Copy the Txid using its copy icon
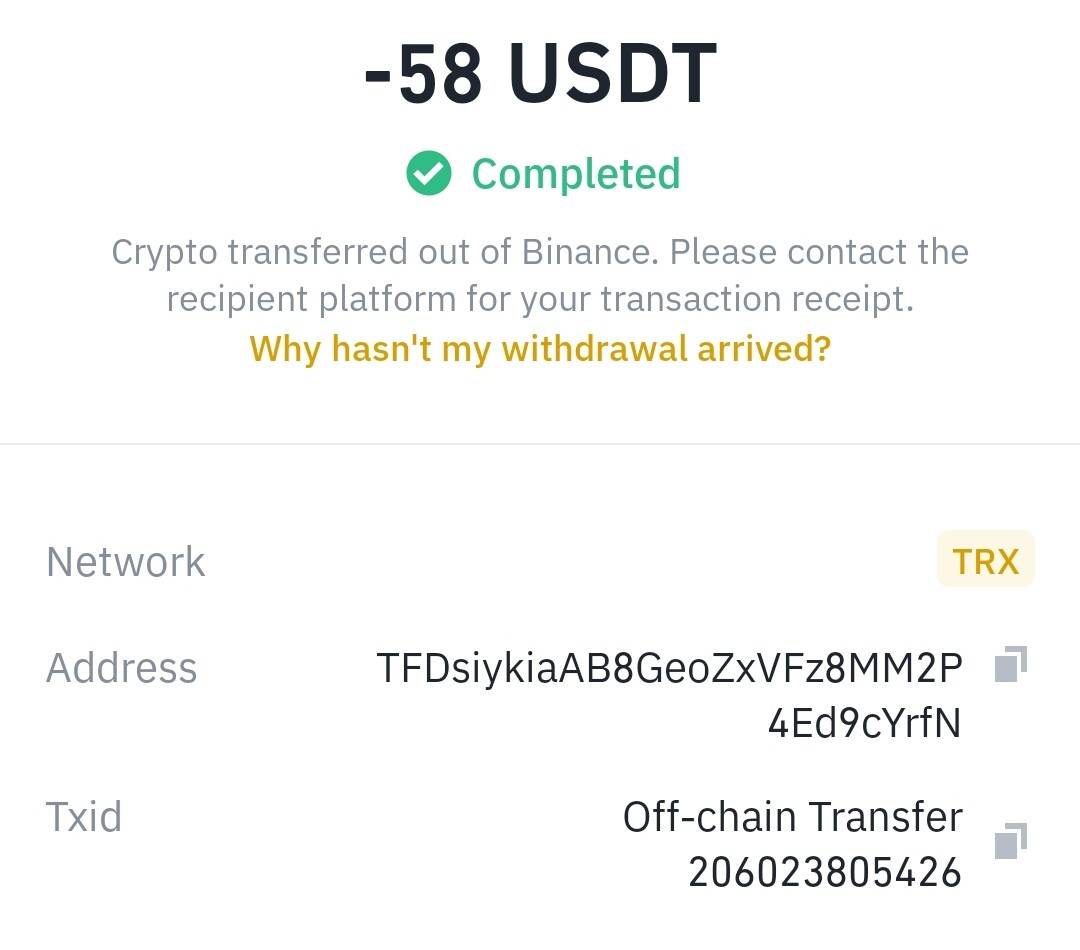This screenshot has height=950, width=1080. [1010, 841]
